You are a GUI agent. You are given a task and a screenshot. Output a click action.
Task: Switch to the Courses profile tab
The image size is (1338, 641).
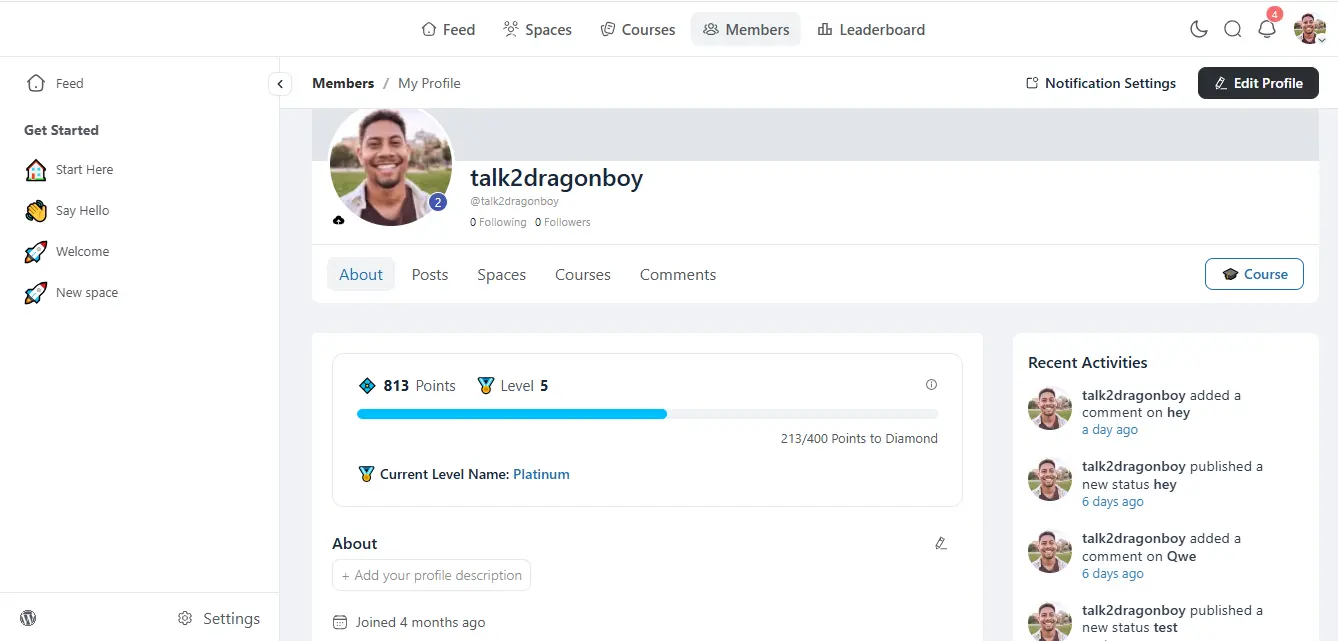tap(583, 274)
